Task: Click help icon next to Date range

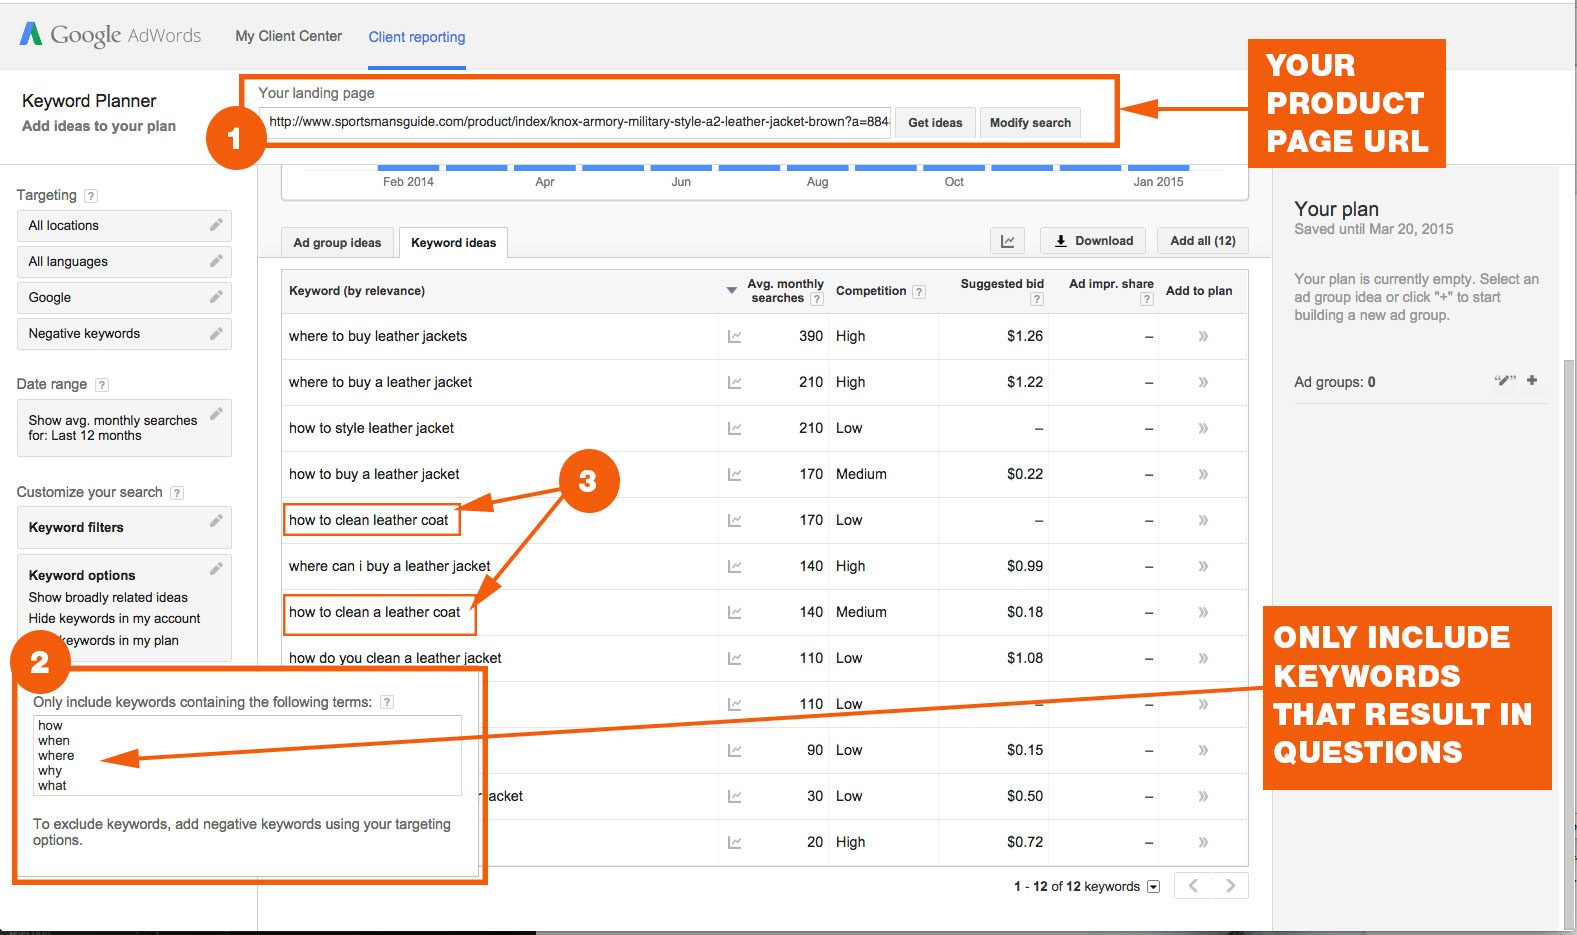Action: [101, 385]
